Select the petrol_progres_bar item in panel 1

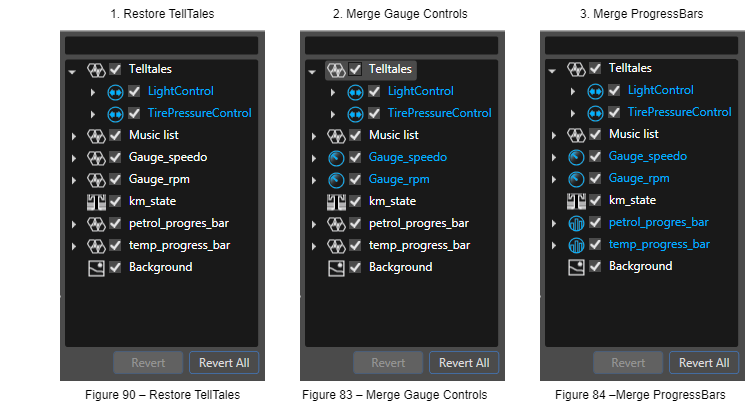pos(178,223)
